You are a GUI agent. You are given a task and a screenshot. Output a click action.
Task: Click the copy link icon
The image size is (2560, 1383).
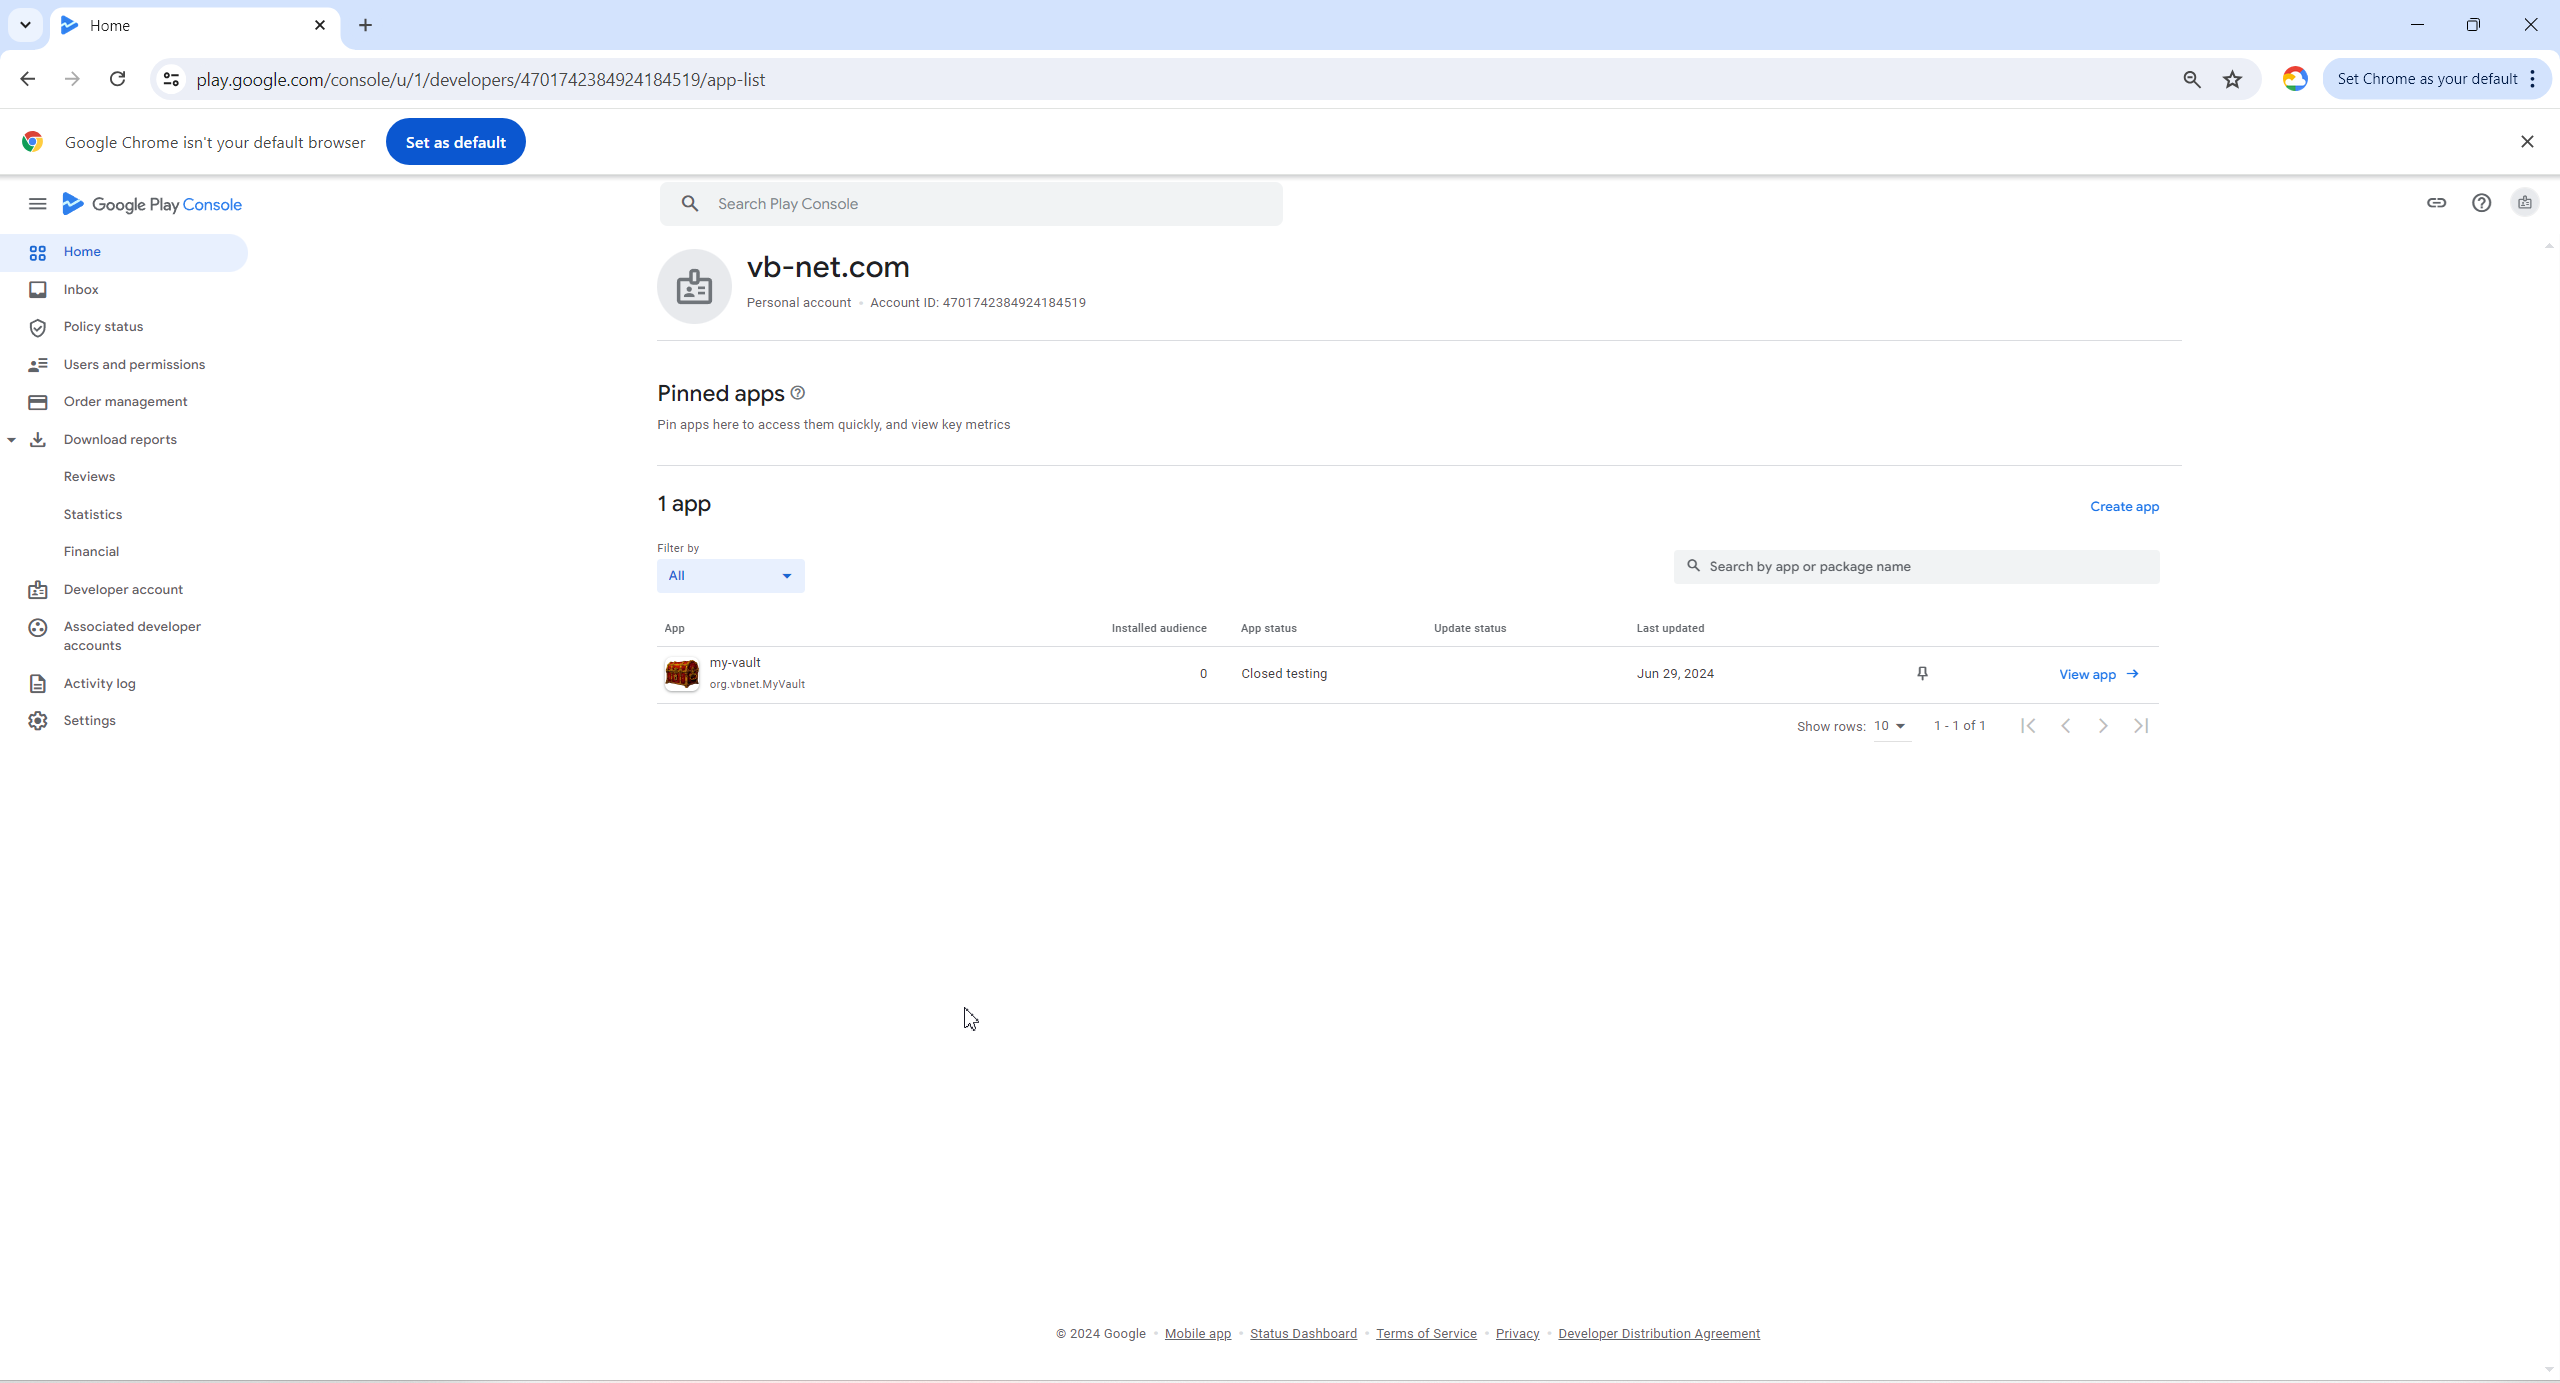click(x=2436, y=203)
